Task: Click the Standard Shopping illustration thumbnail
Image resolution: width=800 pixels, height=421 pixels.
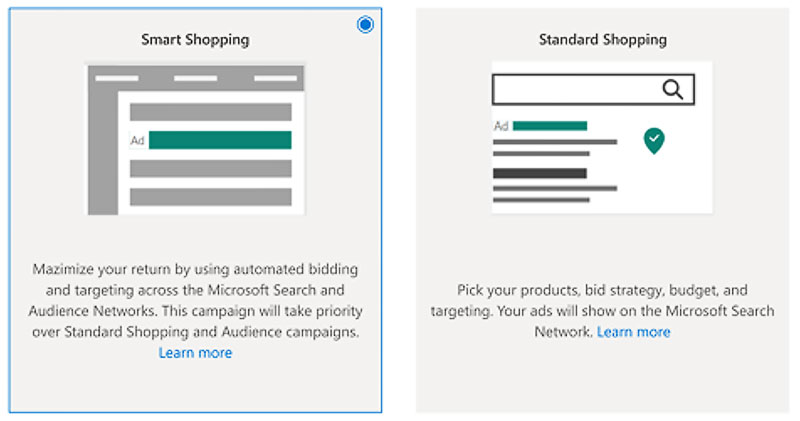Action: tap(602, 137)
